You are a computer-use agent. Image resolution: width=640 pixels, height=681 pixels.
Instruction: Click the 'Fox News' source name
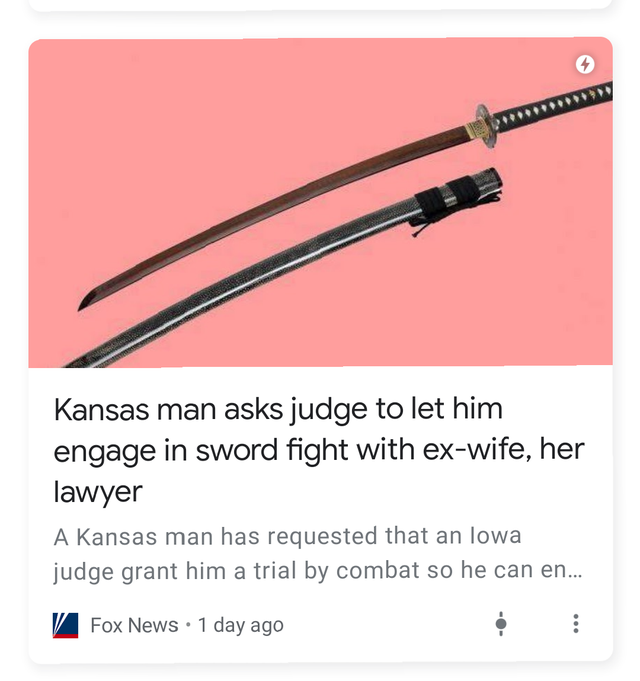[x=134, y=625]
